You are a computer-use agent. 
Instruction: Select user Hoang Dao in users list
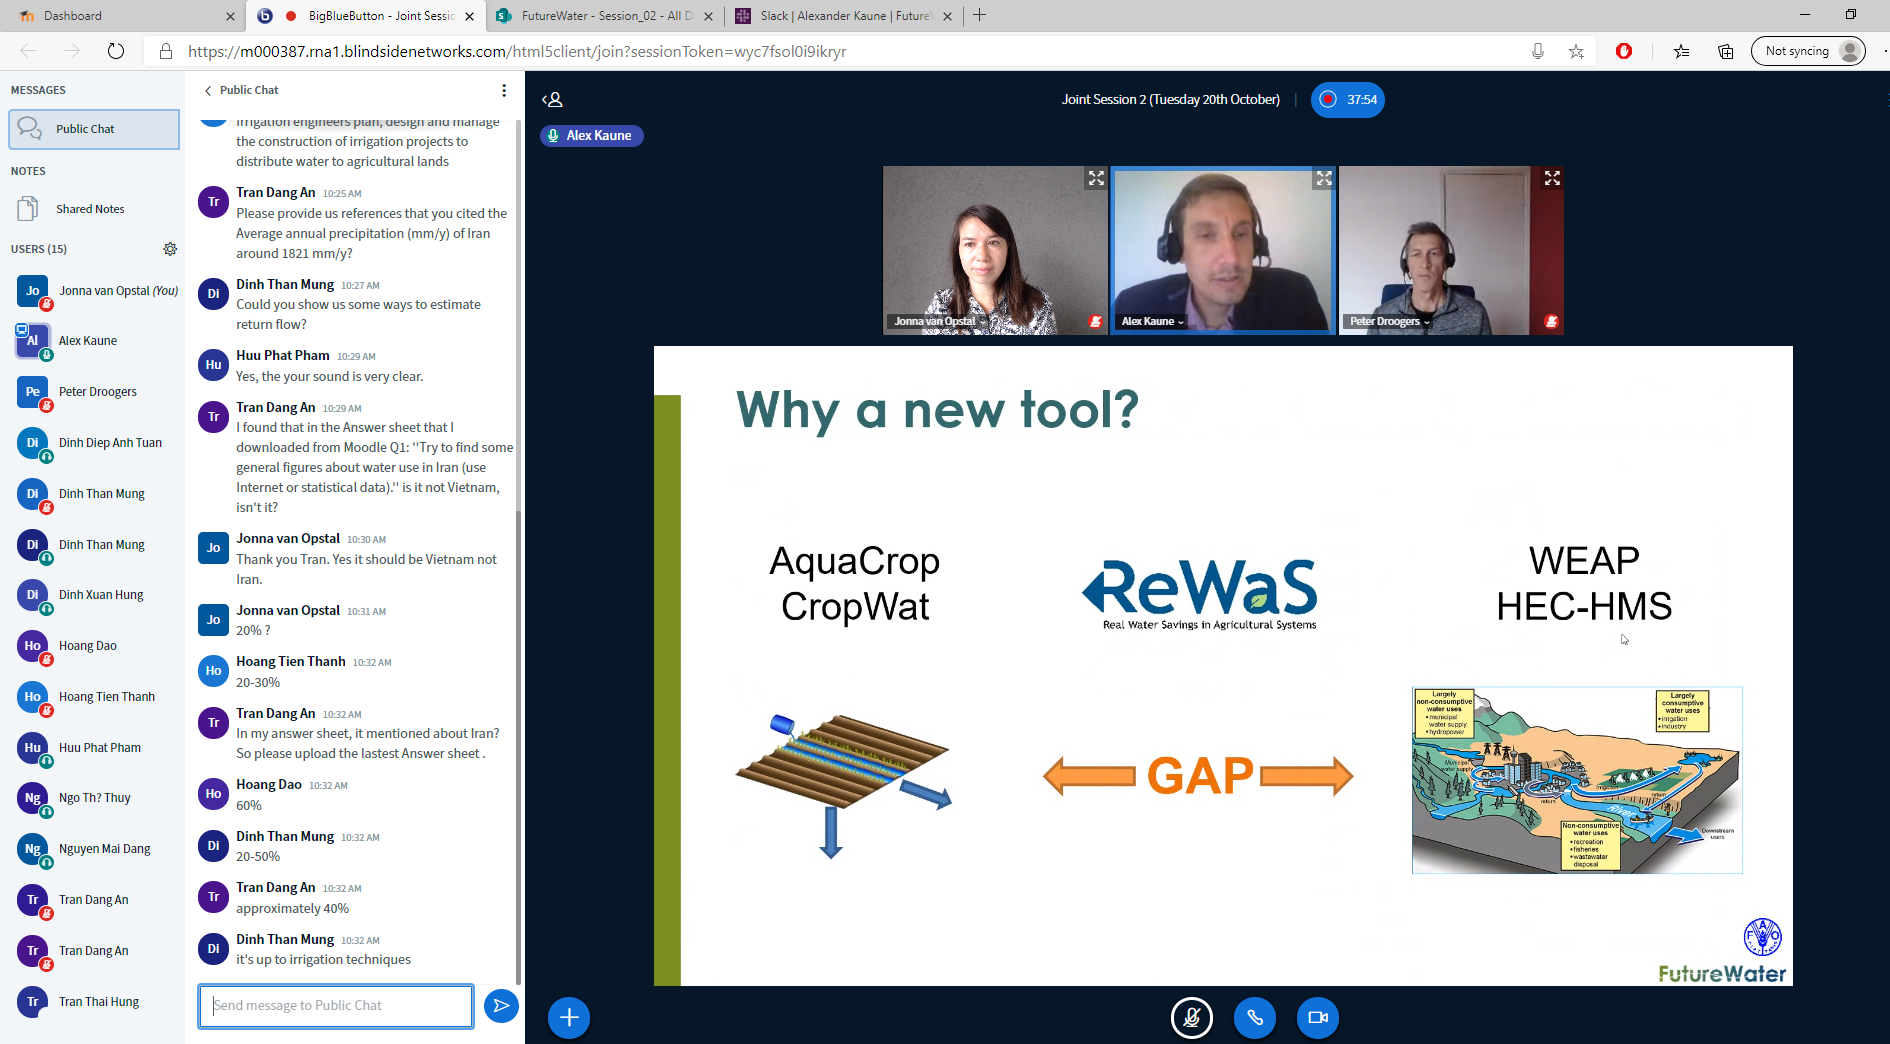pos(92,646)
